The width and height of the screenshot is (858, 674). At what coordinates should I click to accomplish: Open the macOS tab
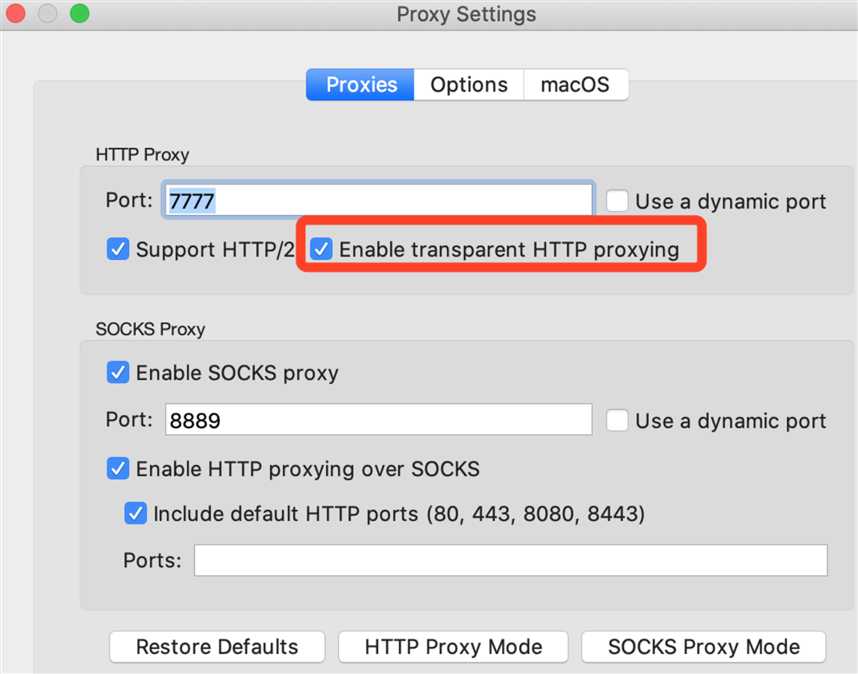point(576,85)
